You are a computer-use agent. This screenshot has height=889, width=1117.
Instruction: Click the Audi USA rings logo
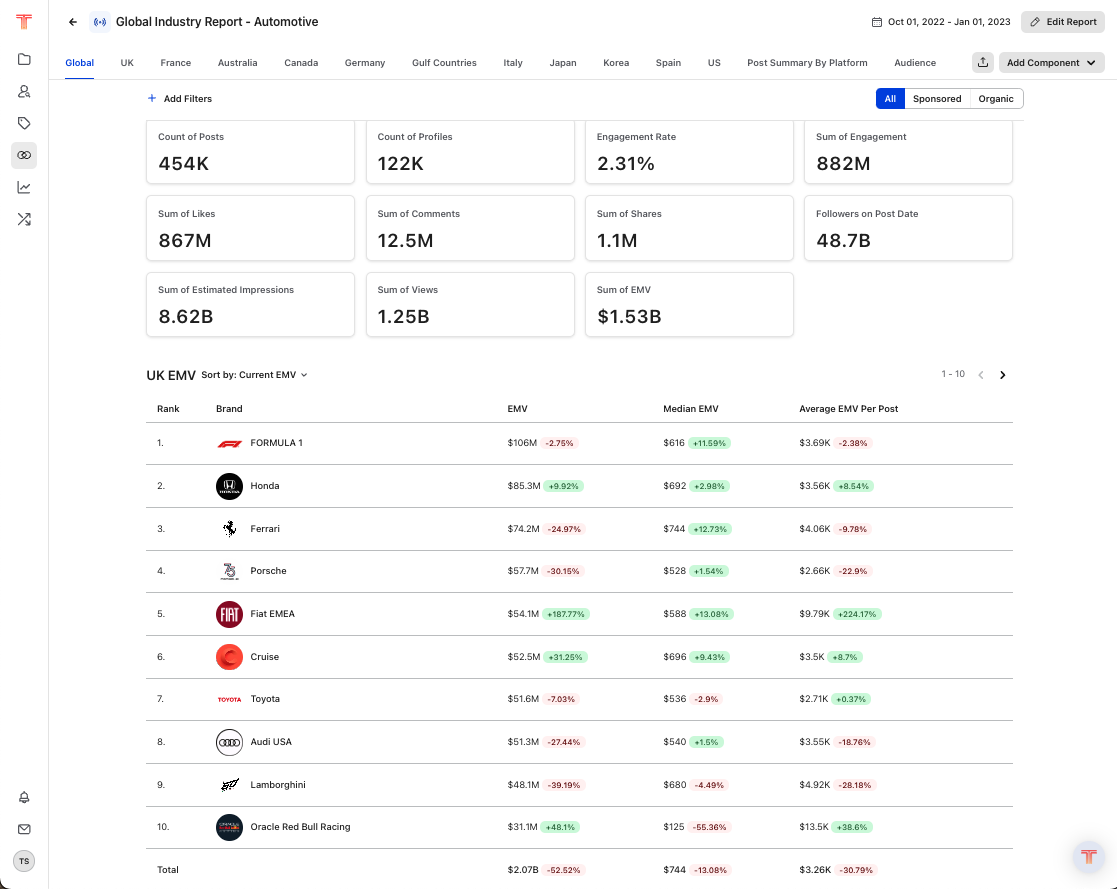point(229,742)
